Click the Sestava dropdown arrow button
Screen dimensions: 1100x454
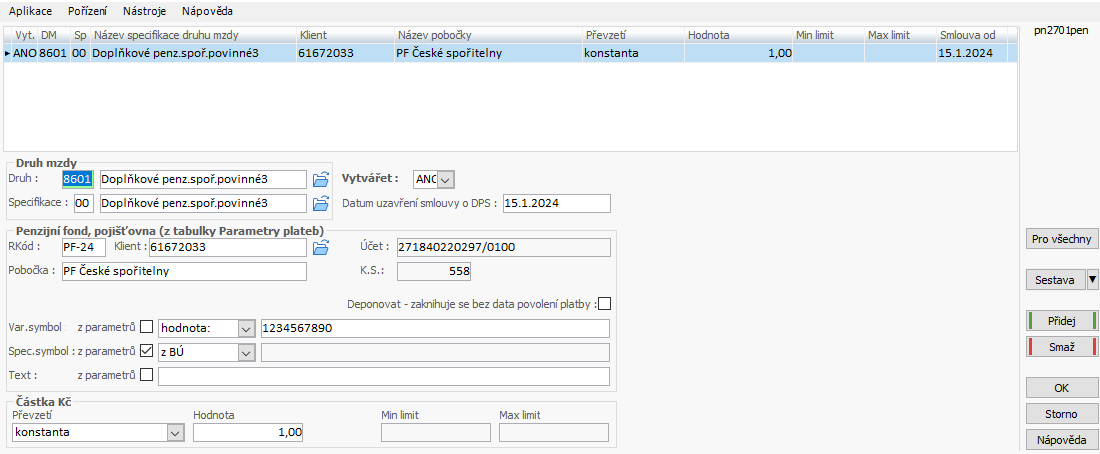tap(1092, 280)
